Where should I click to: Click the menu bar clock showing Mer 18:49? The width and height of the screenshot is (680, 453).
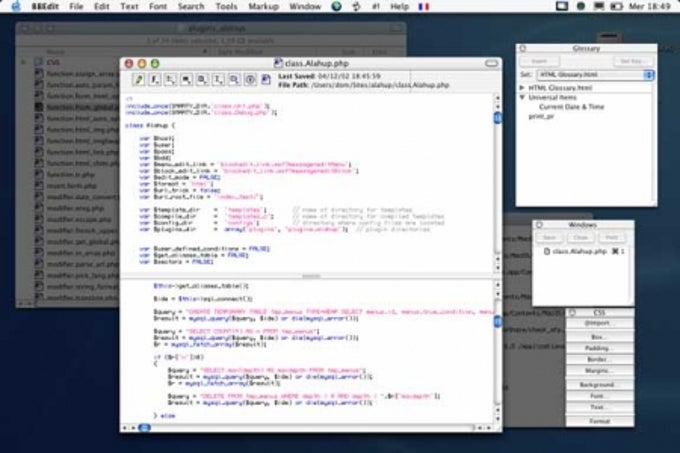tap(650, 7)
